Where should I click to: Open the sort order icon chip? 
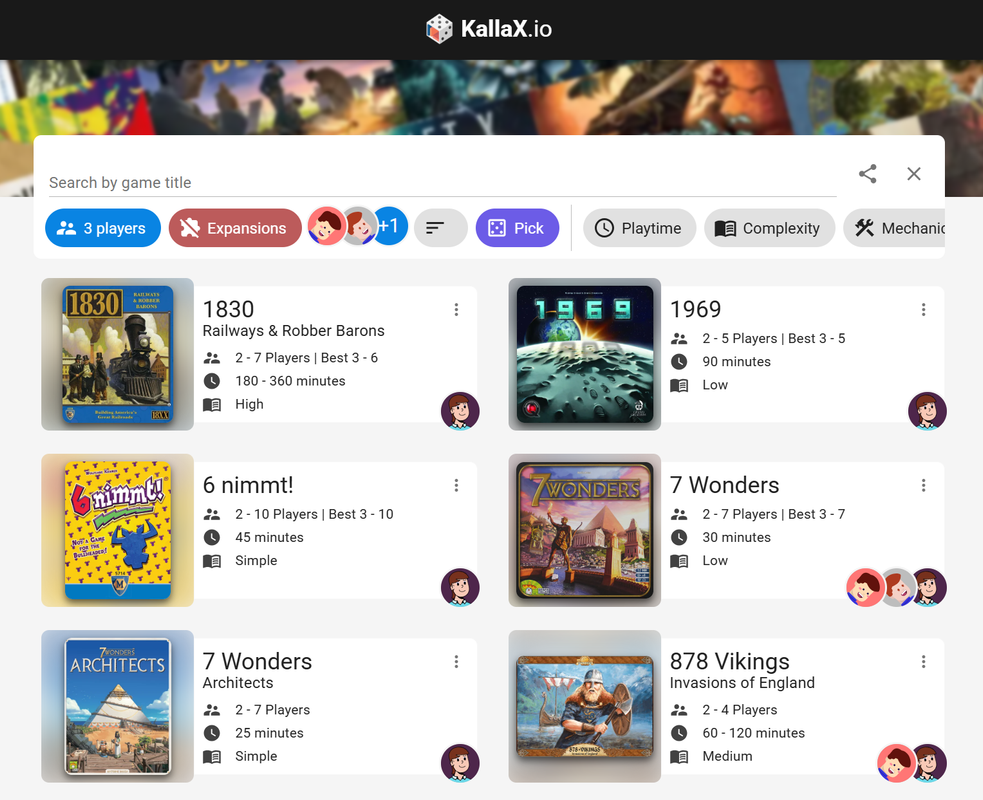[441, 228]
